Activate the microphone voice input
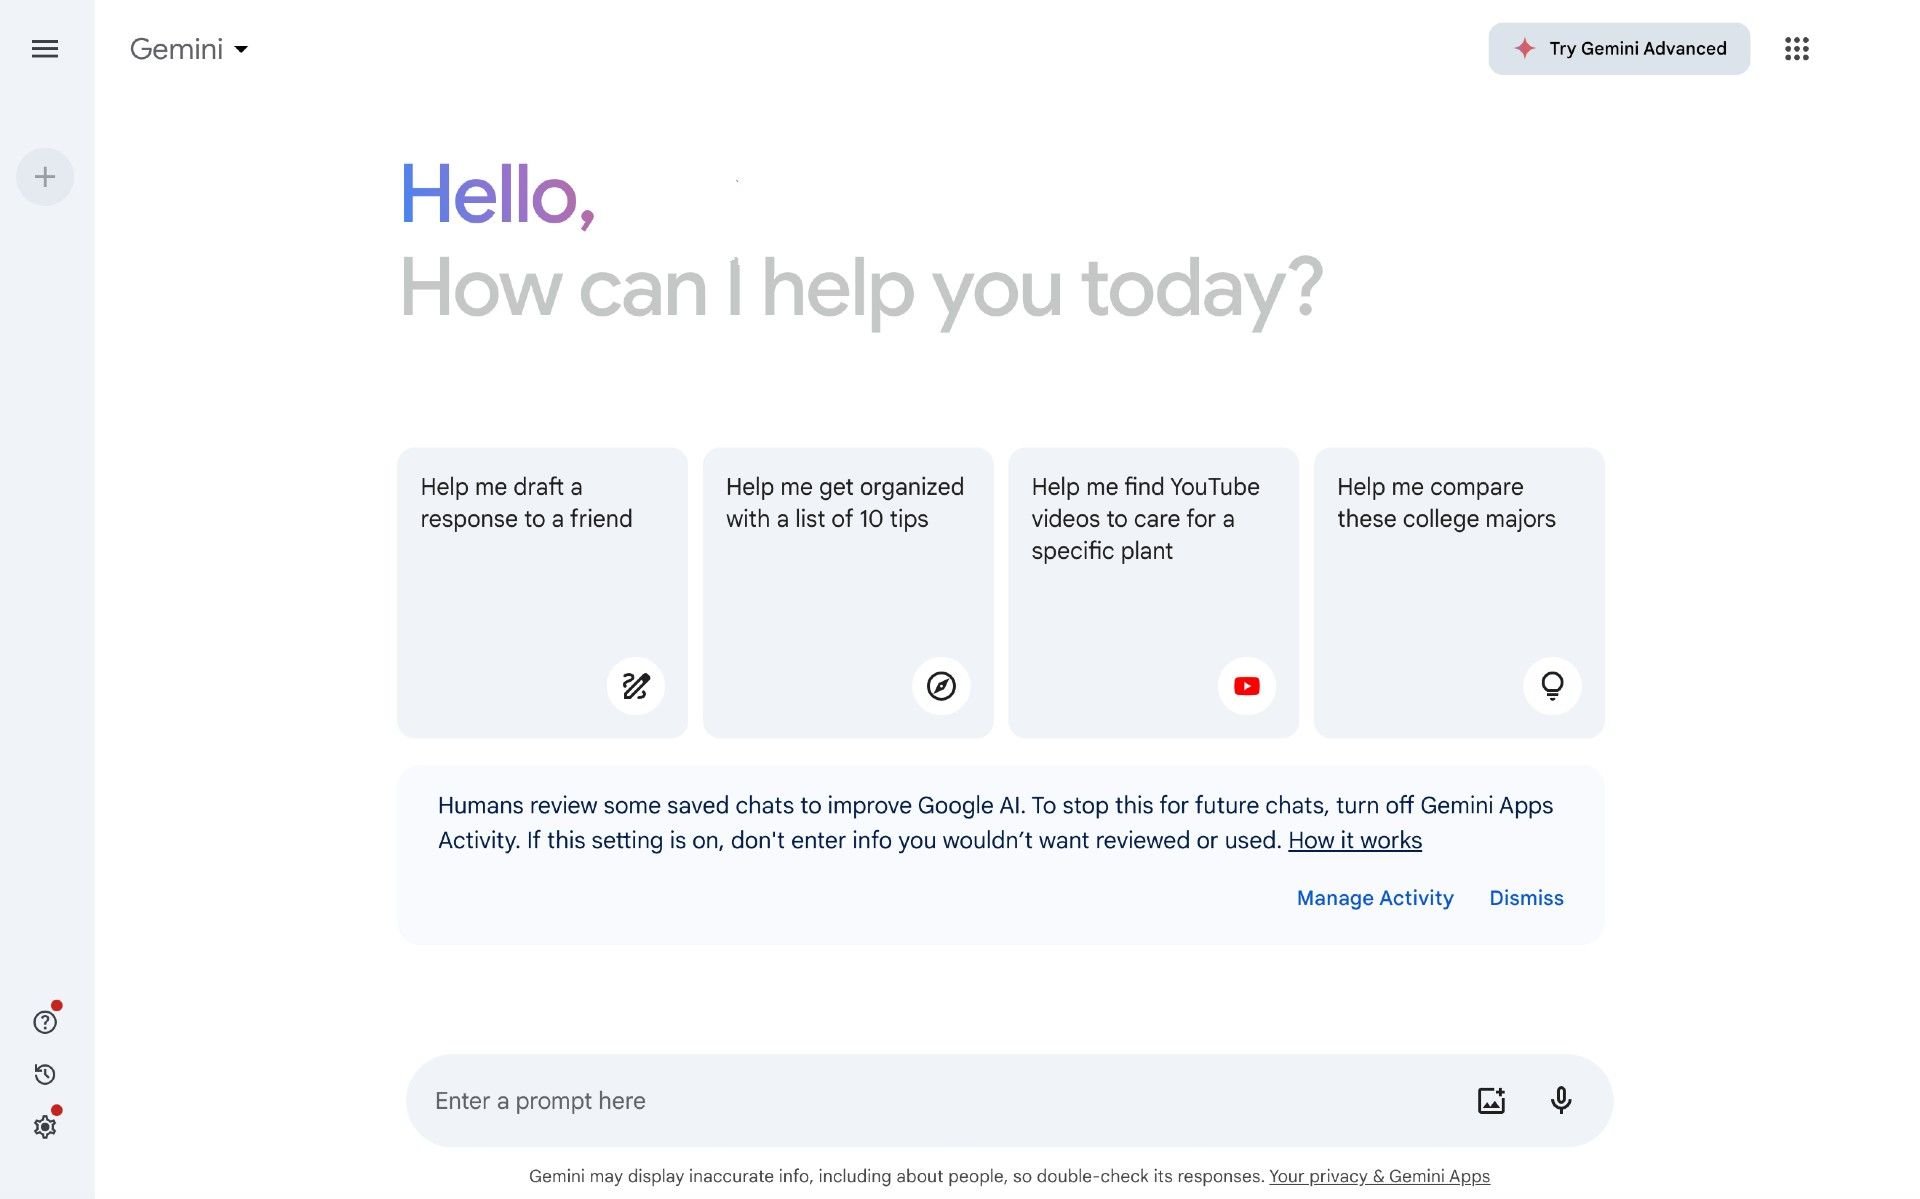The height and width of the screenshot is (1199, 1920). pos(1560,1101)
